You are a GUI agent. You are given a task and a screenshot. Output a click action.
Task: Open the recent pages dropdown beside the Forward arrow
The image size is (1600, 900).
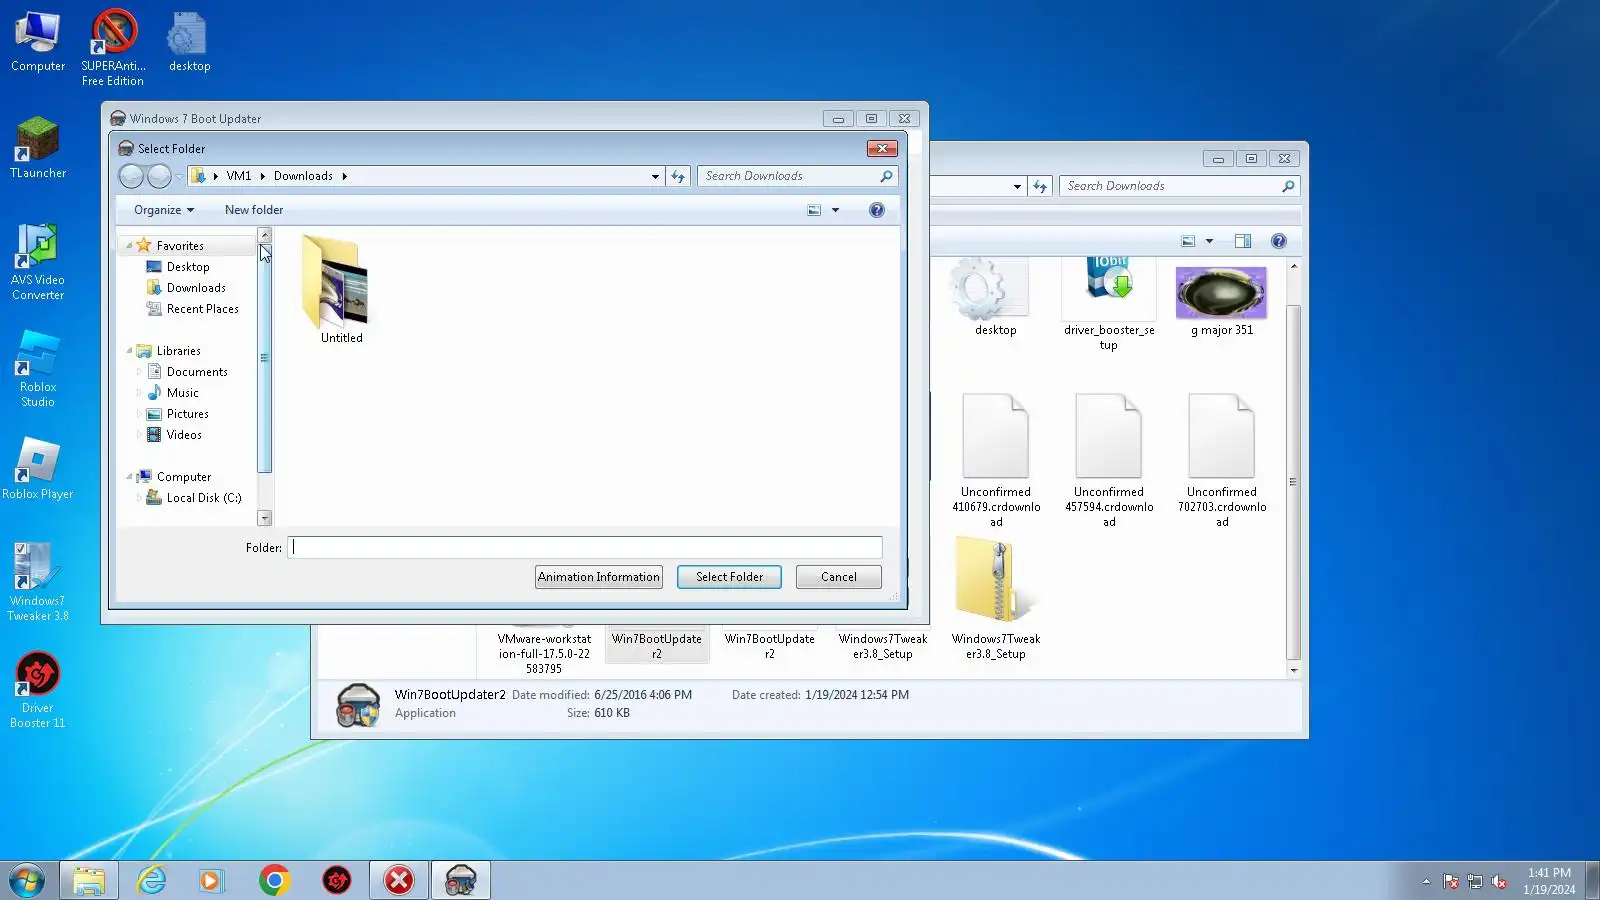[179, 177]
